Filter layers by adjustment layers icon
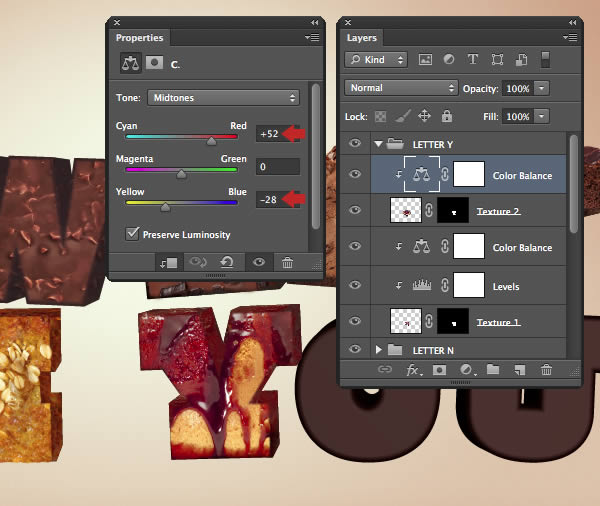Image resolution: width=600 pixels, height=506 pixels. pyautogui.click(x=449, y=59)
